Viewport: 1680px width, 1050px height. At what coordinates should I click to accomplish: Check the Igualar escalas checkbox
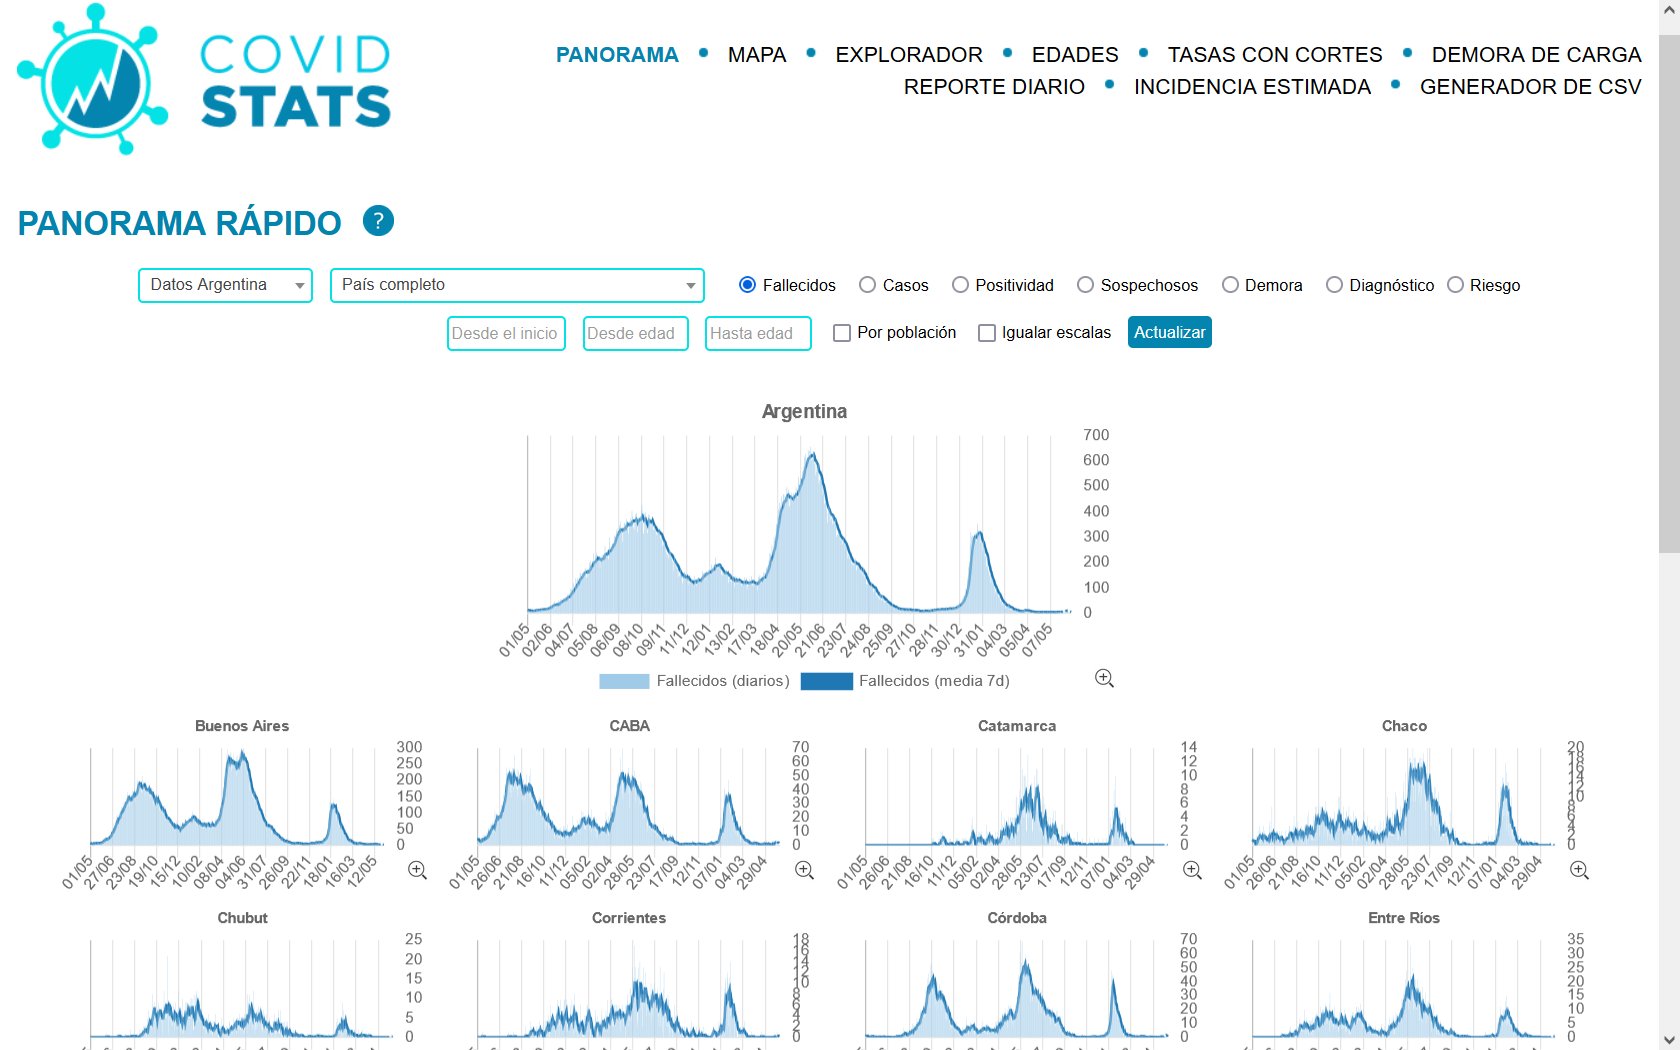tap(987, 333)
